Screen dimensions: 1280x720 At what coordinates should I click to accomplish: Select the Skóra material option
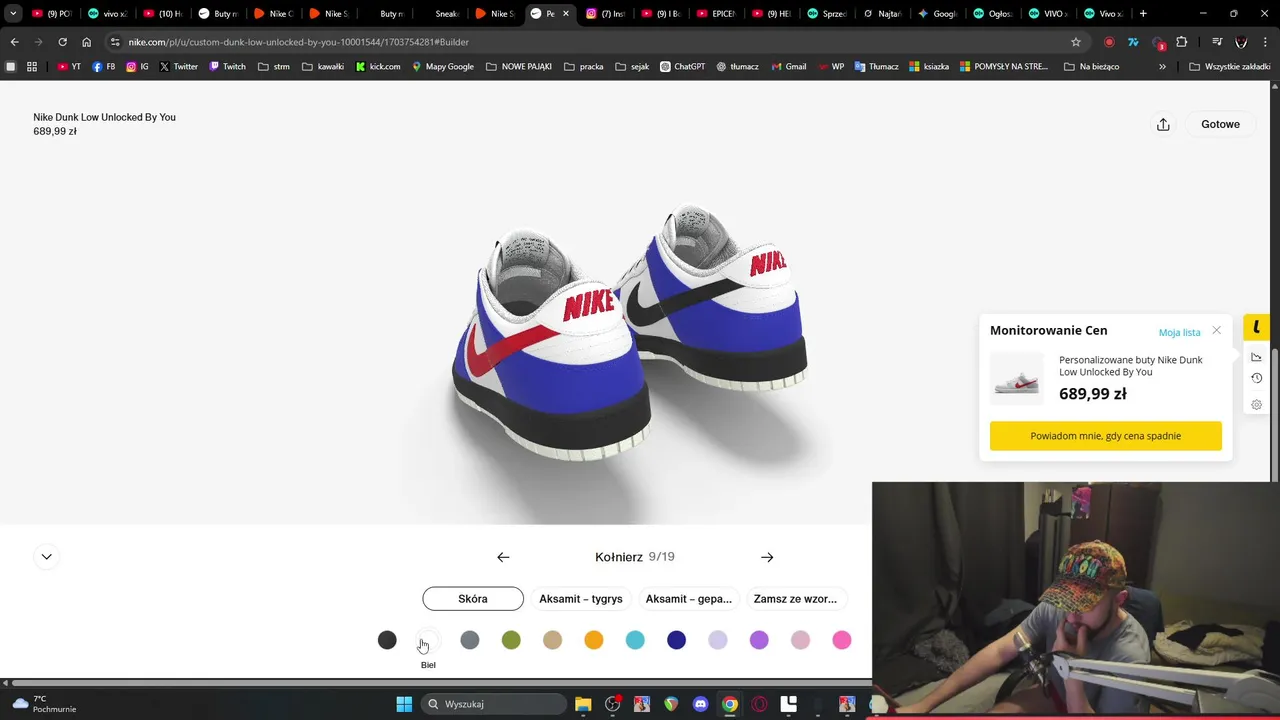pos(473,599)
